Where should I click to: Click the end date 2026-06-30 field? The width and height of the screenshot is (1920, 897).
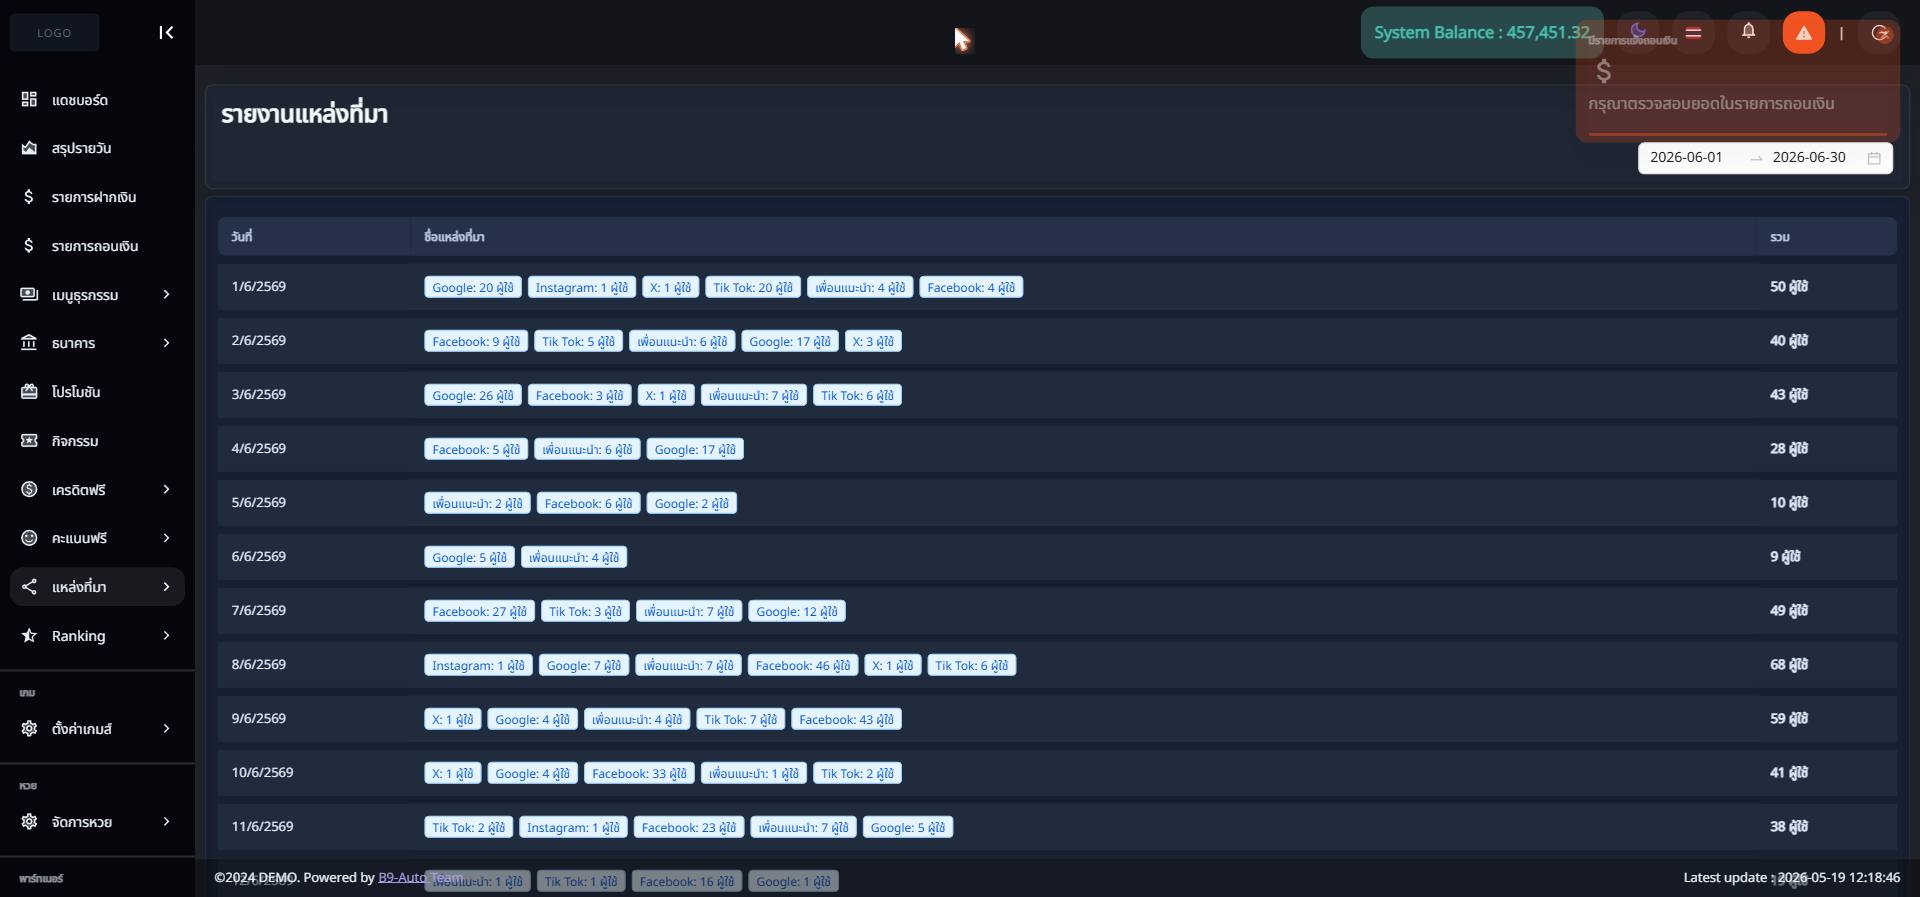[1809, 157]
